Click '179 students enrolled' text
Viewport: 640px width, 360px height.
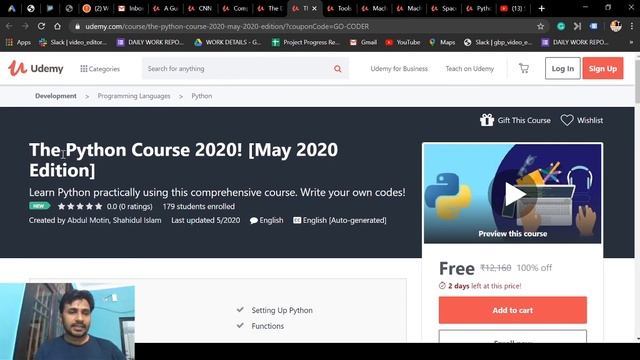coord(199,207)
